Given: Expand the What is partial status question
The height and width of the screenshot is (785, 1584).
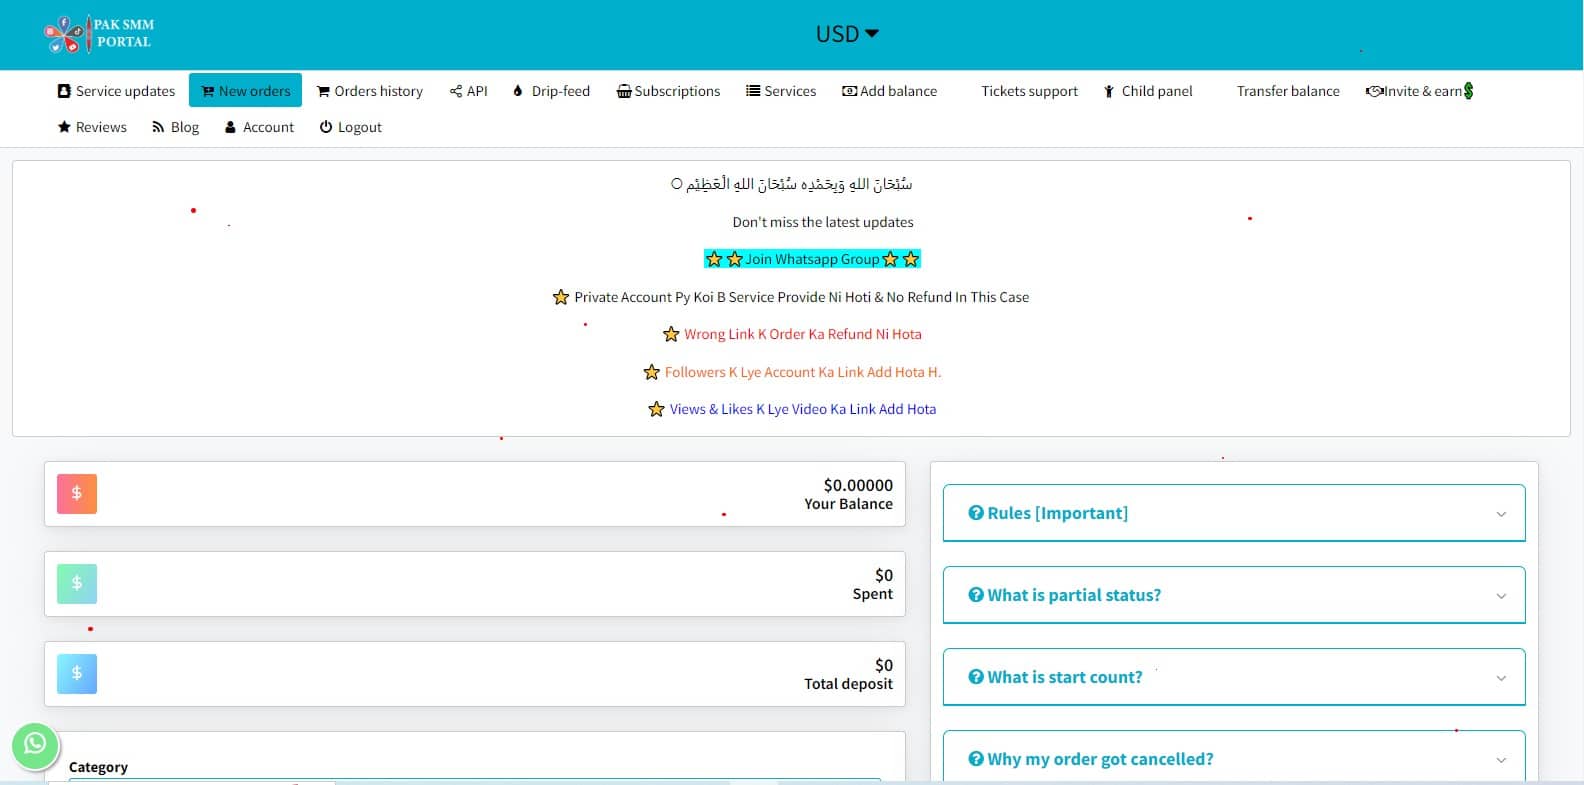Looking at the screenshot, I should pyautogui.click(x=1233, y=595).
